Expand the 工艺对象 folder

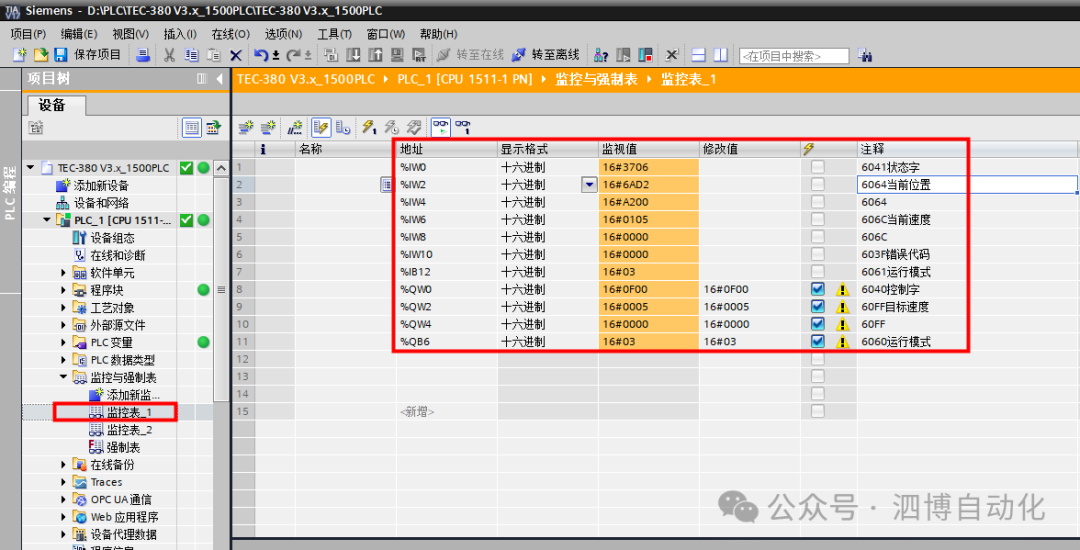tap(63, 308)
